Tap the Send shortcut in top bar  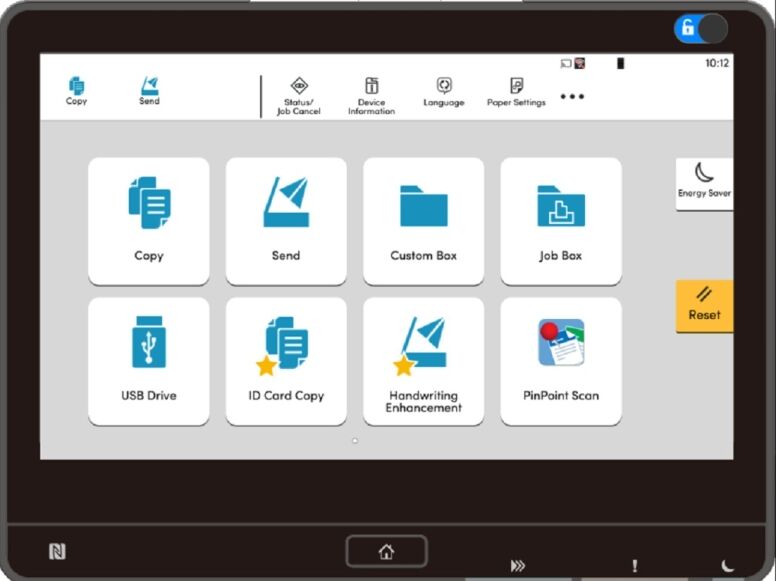point(149,91)
